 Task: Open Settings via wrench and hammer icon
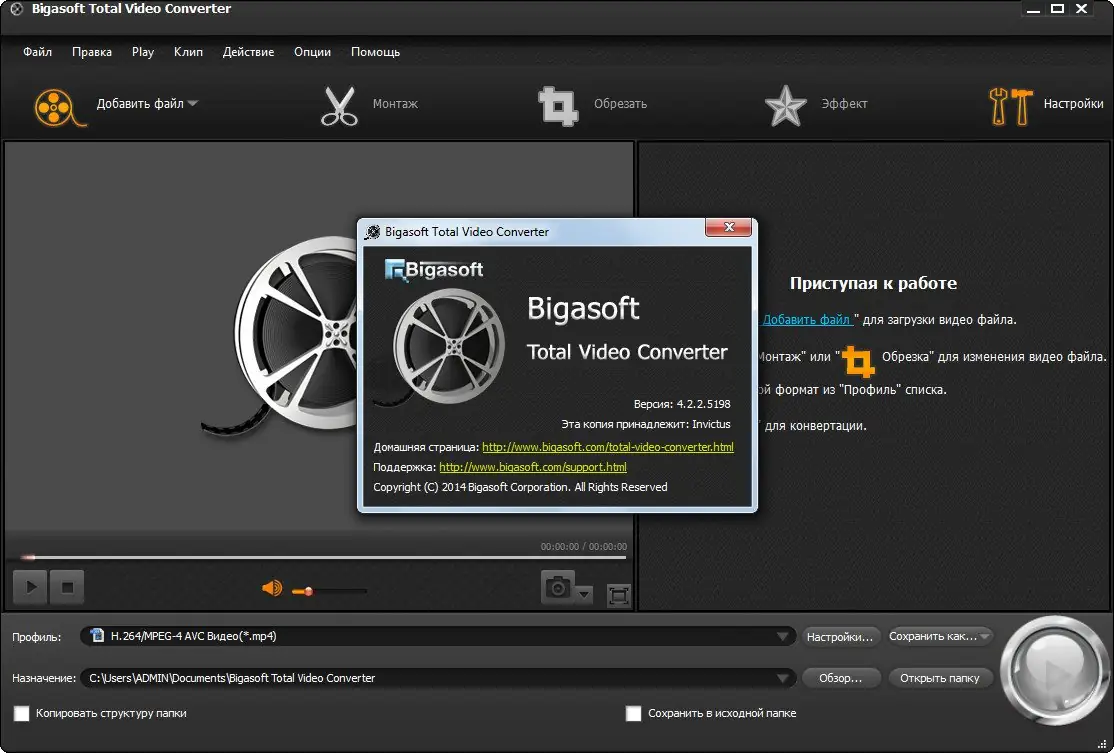(1010, 107)
